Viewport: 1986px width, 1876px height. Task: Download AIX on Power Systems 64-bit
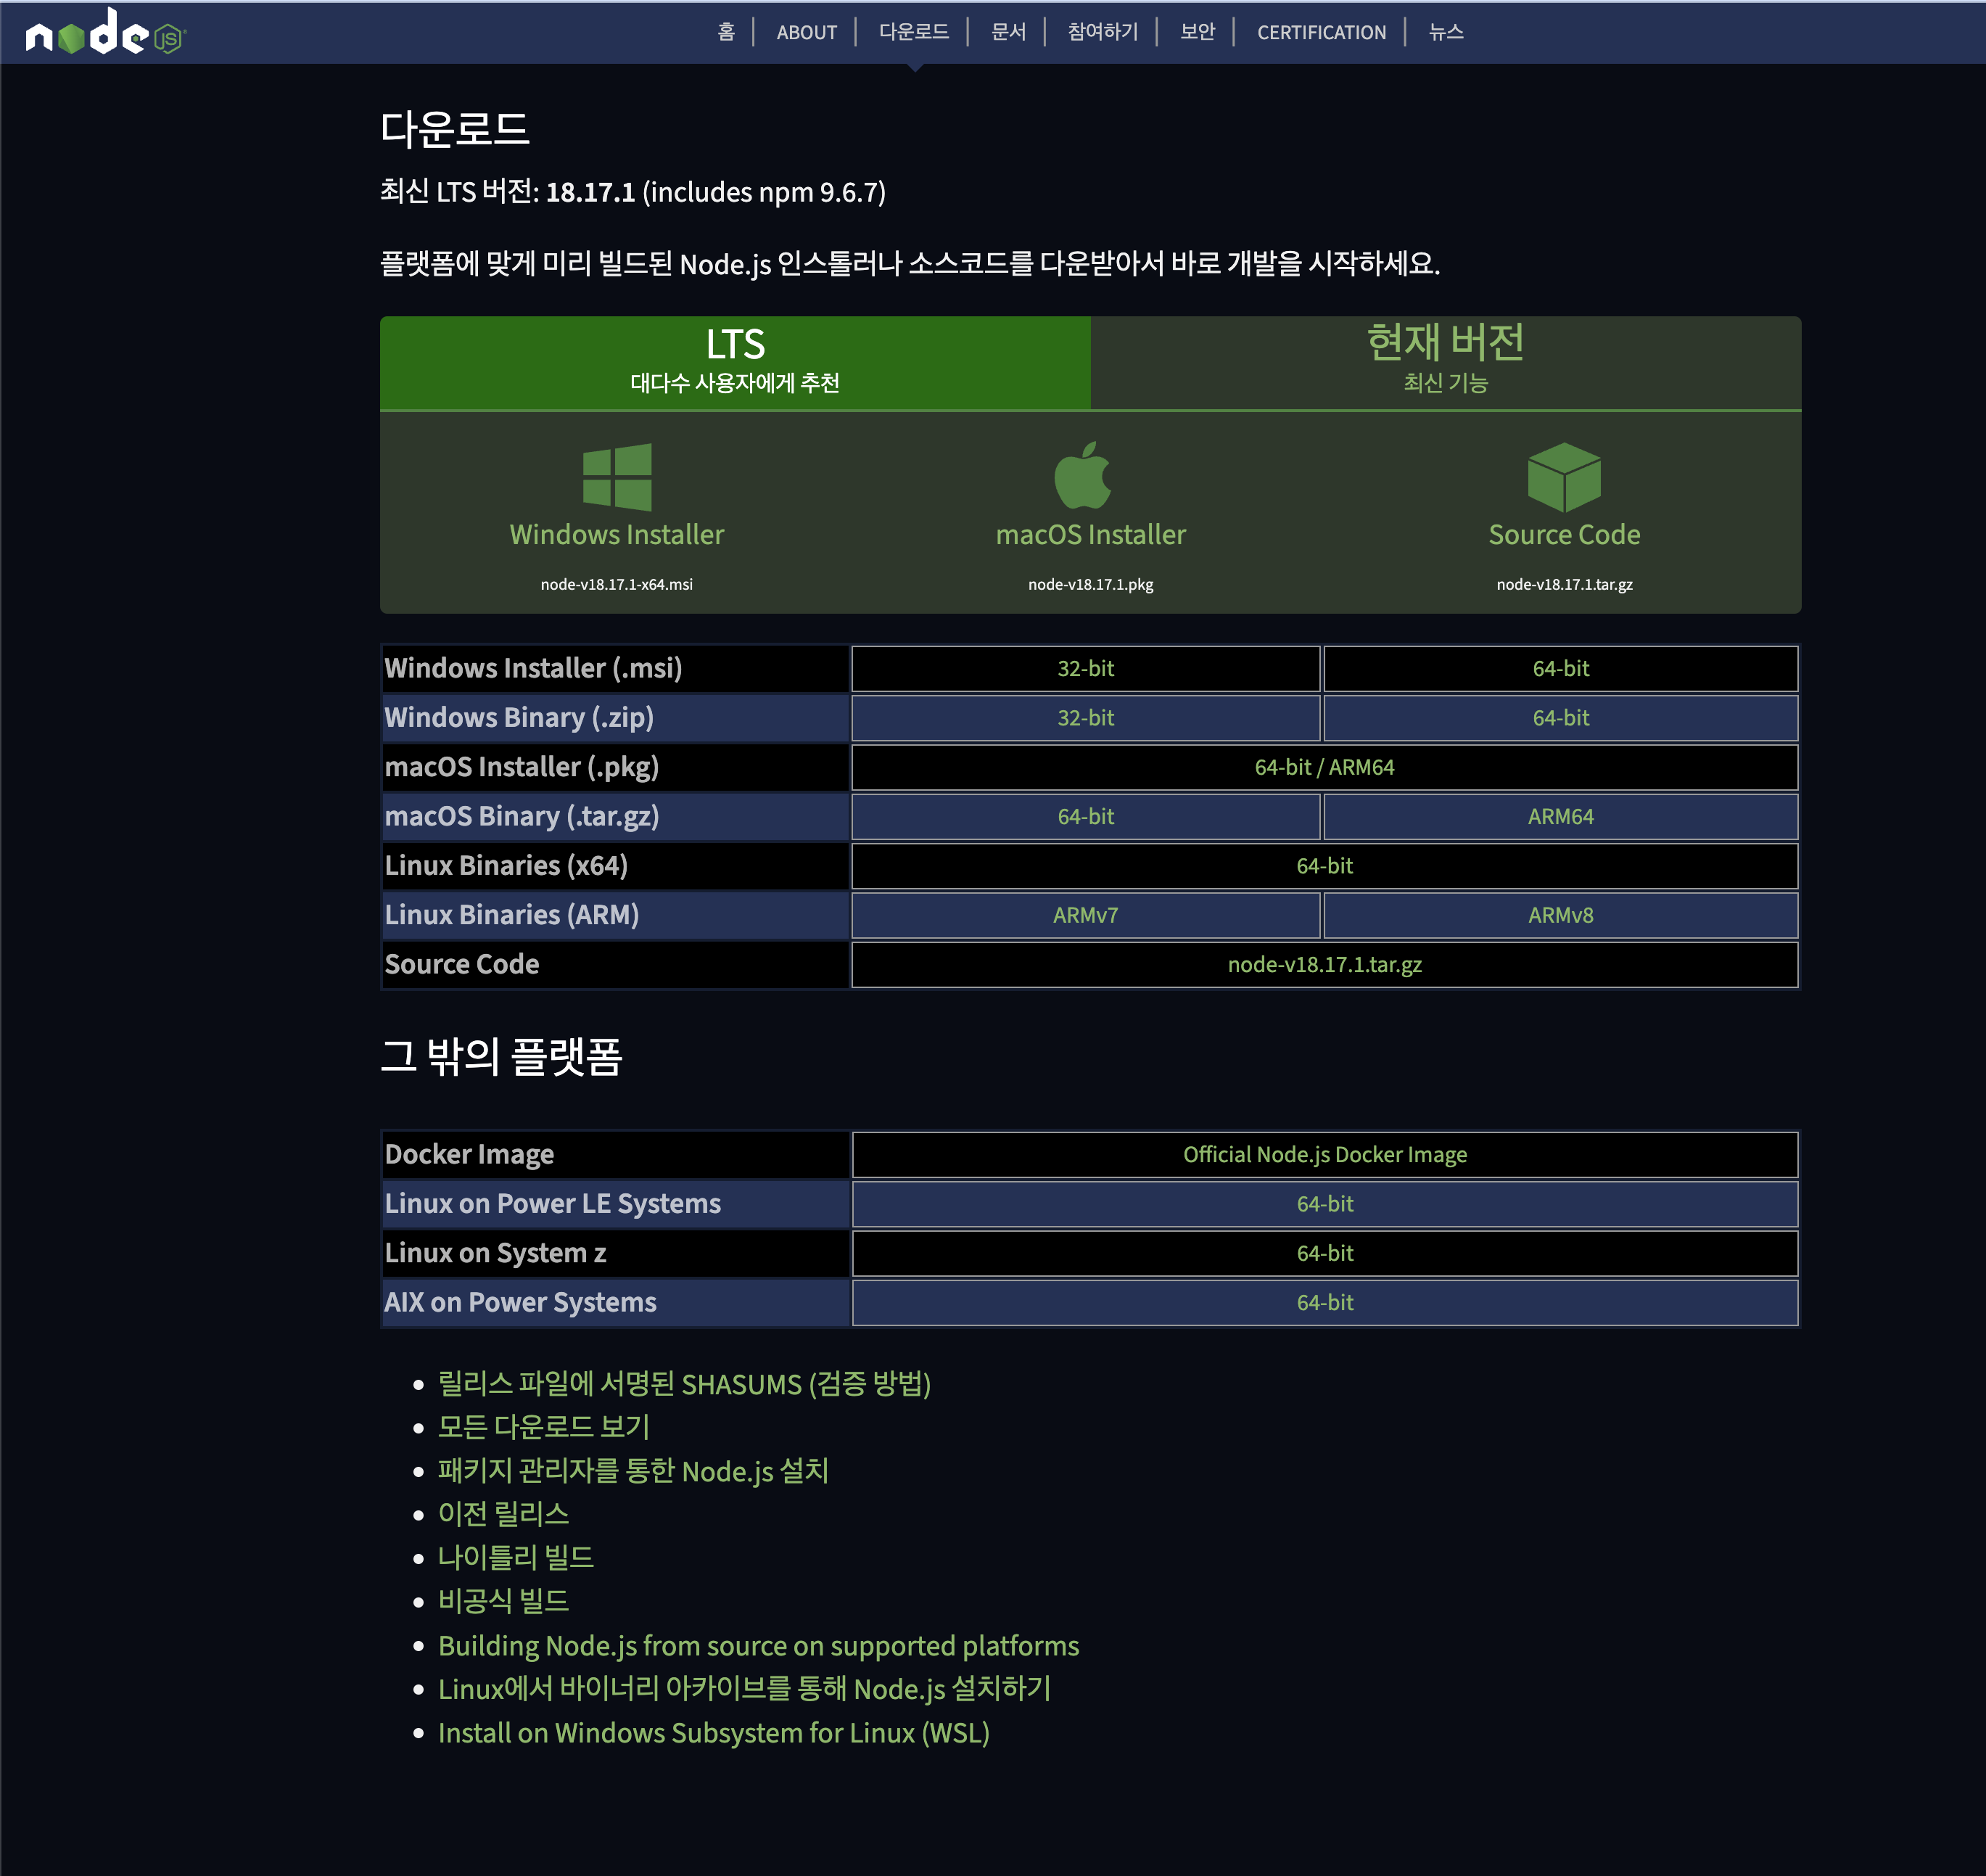[x=1324, y=1302]
